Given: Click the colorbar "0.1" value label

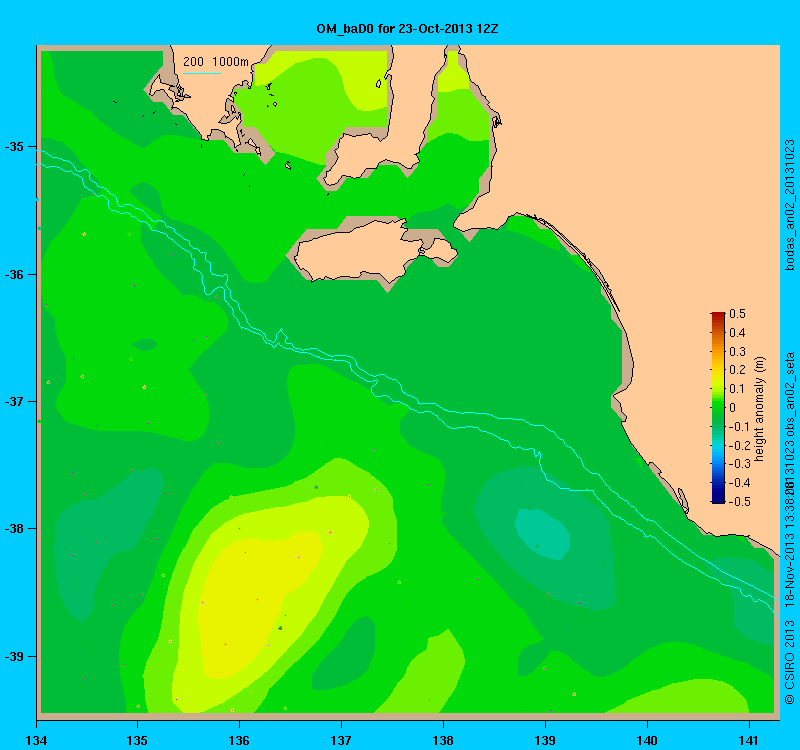Looking at the screenshot, I should 737,389.
